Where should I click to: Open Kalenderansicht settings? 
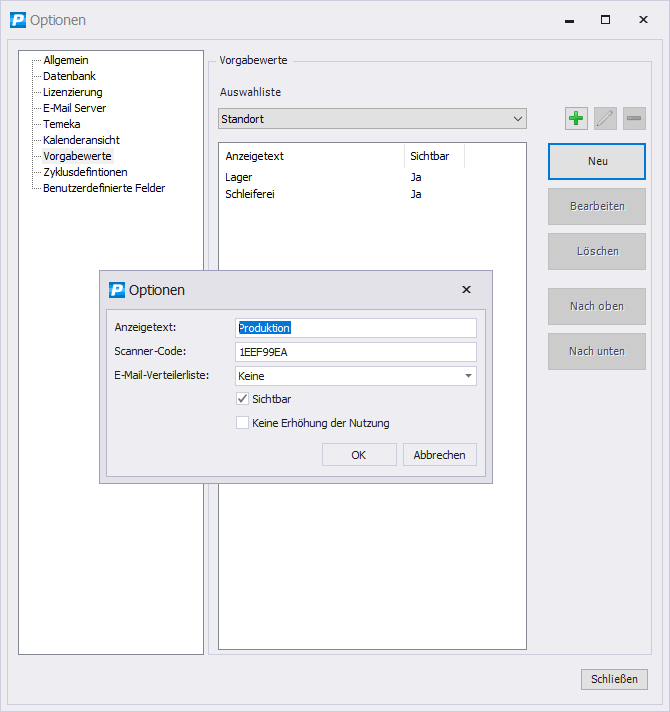[81, 140]
